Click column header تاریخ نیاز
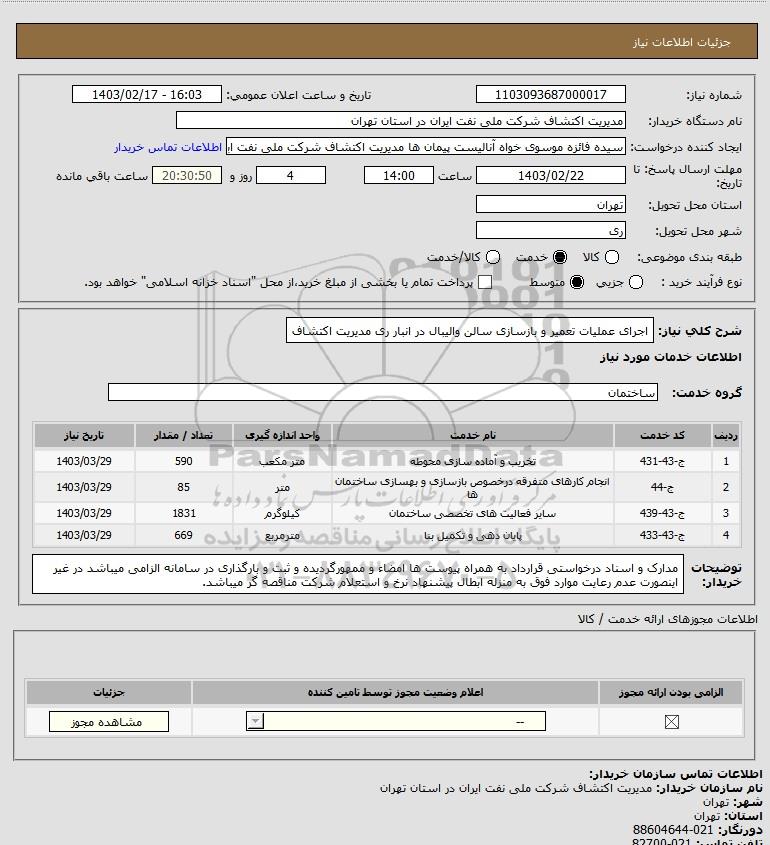The width and height of the screenshot is (770, 845). [84, 435]
